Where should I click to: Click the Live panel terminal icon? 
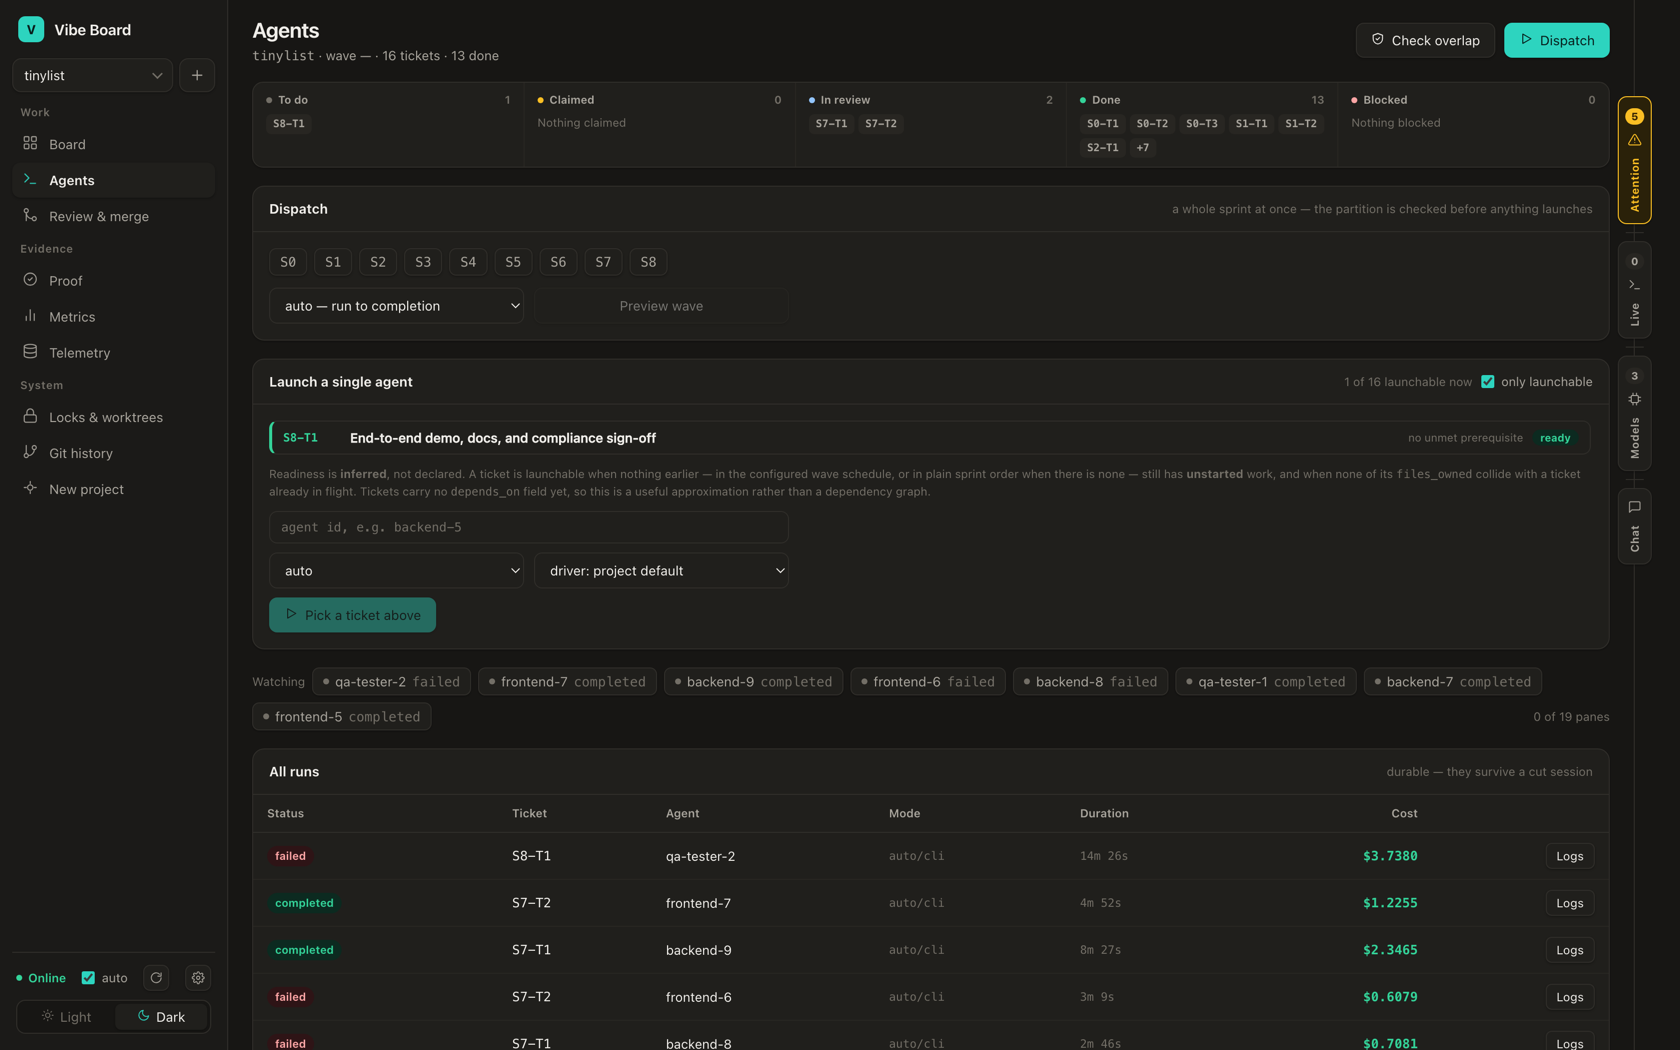tap(1634, 285)
